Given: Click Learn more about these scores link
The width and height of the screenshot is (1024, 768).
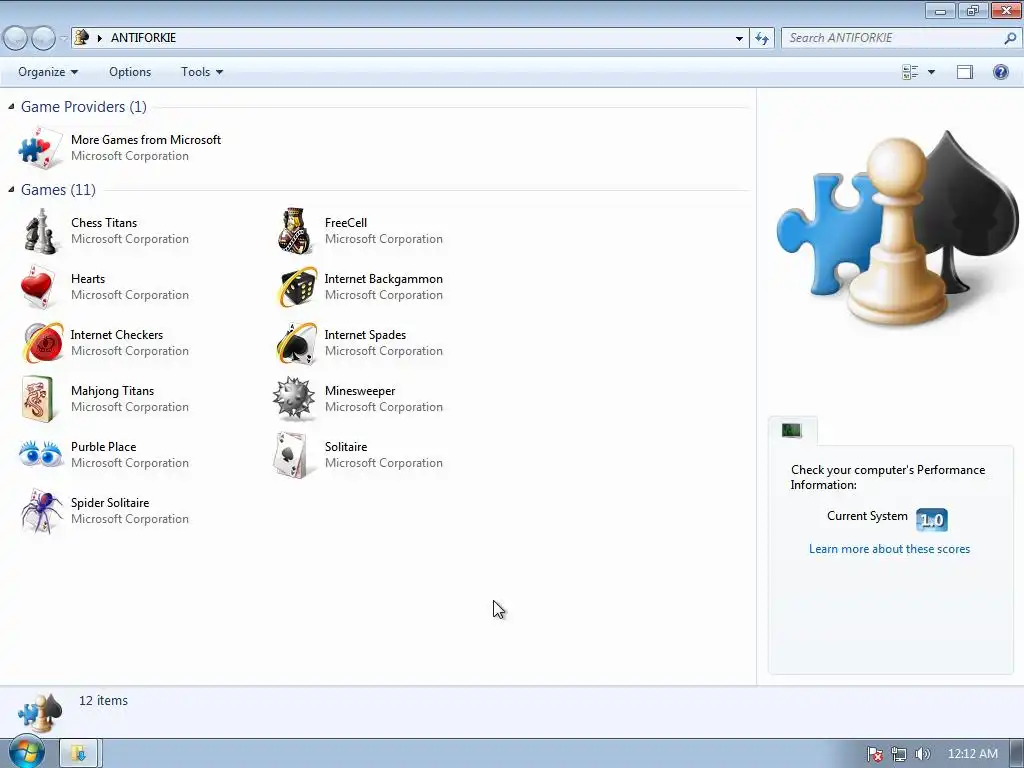Looking at the screenshot, I should coord(889,549).
